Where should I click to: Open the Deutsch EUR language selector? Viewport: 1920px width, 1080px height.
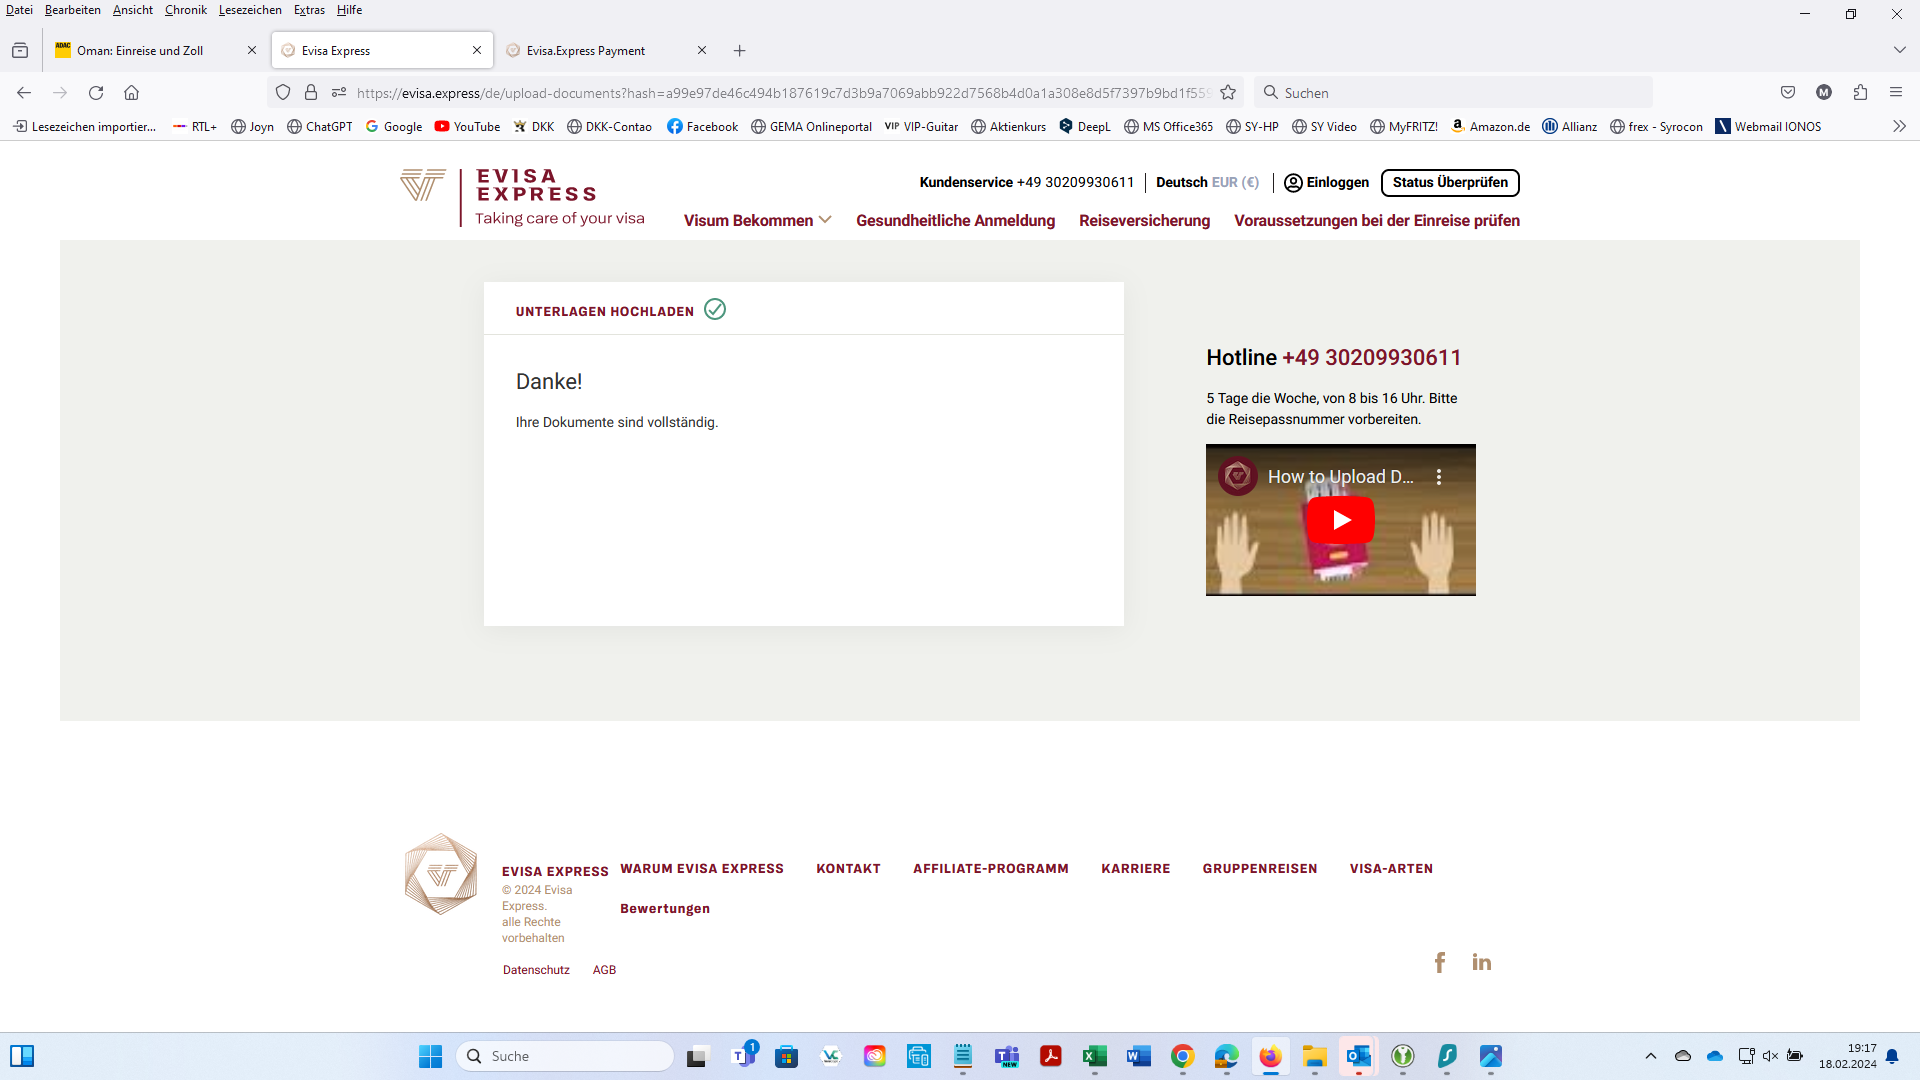(x=1207, y=183)
